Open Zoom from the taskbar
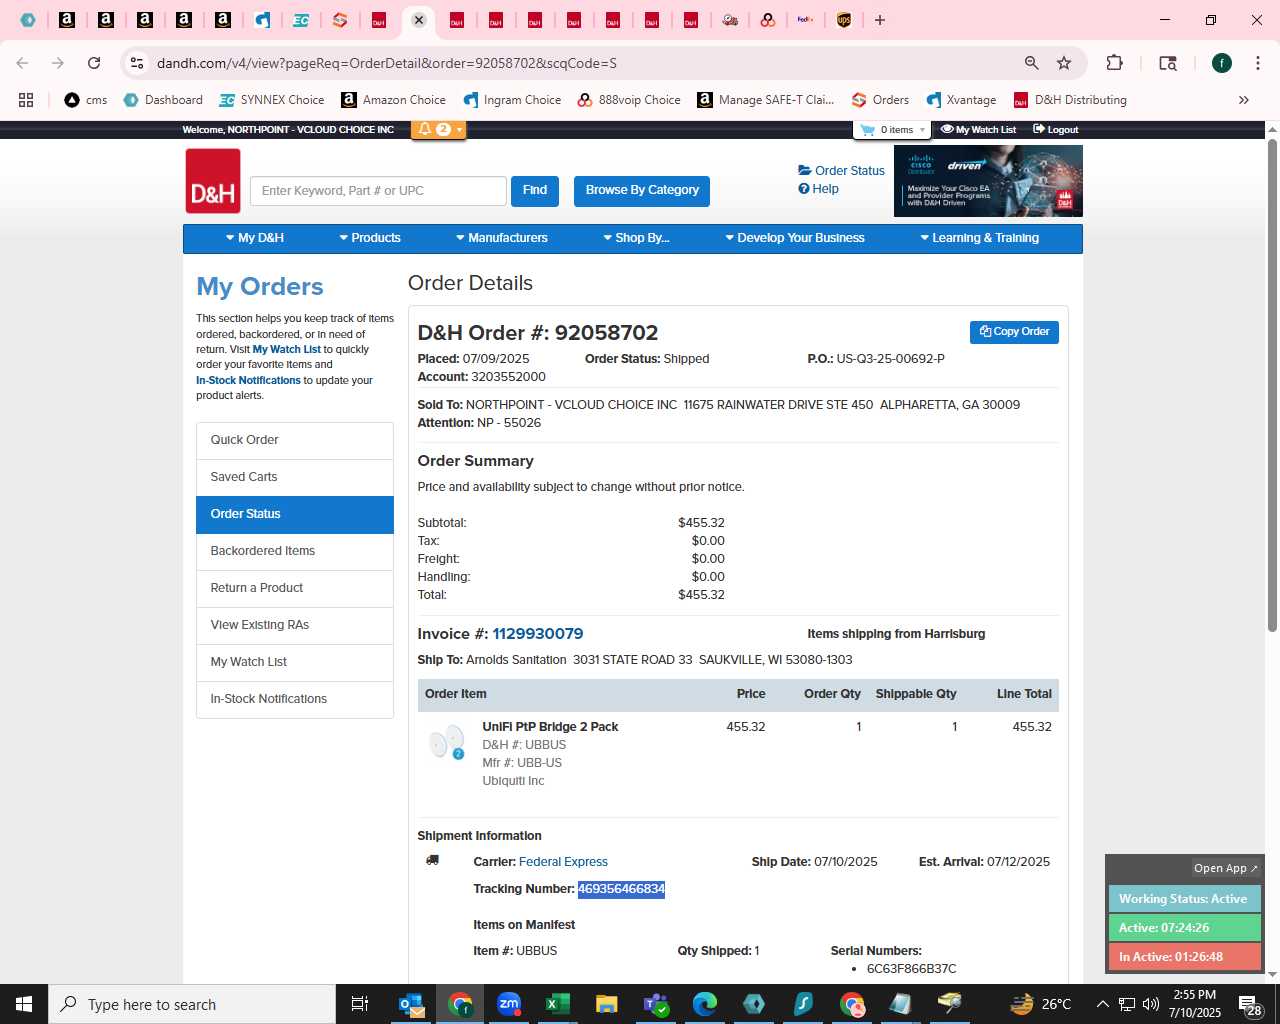Screen dimensions: 1280x1024 point(509,1004)
